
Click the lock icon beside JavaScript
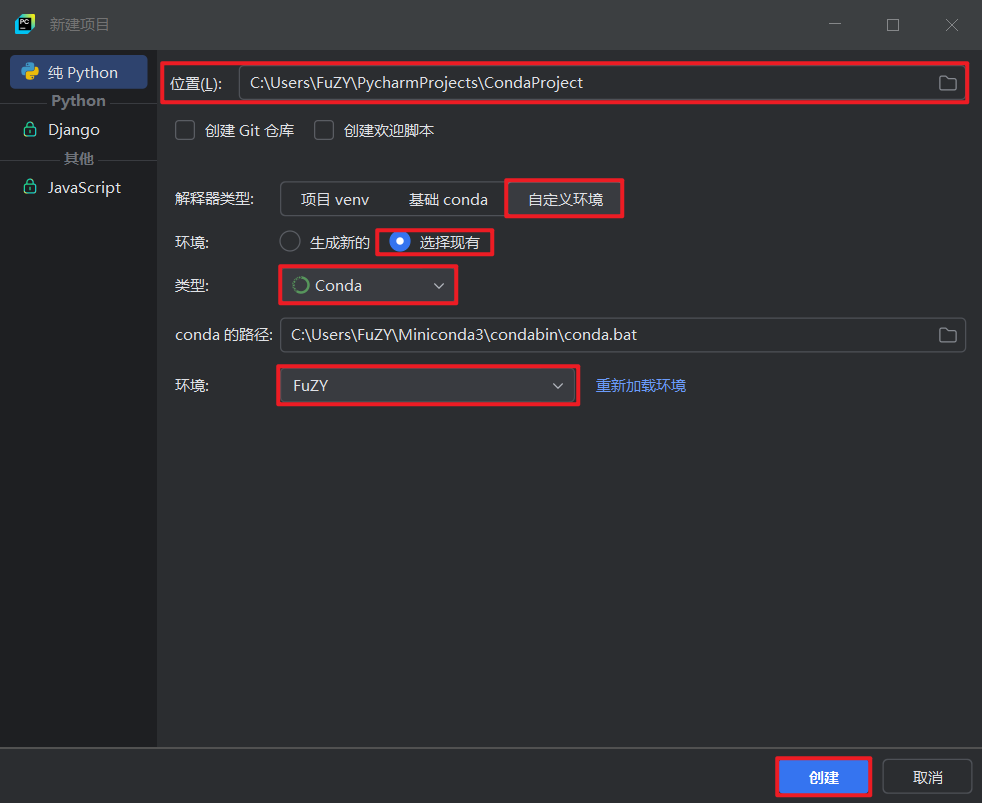[x=29, y=187]
